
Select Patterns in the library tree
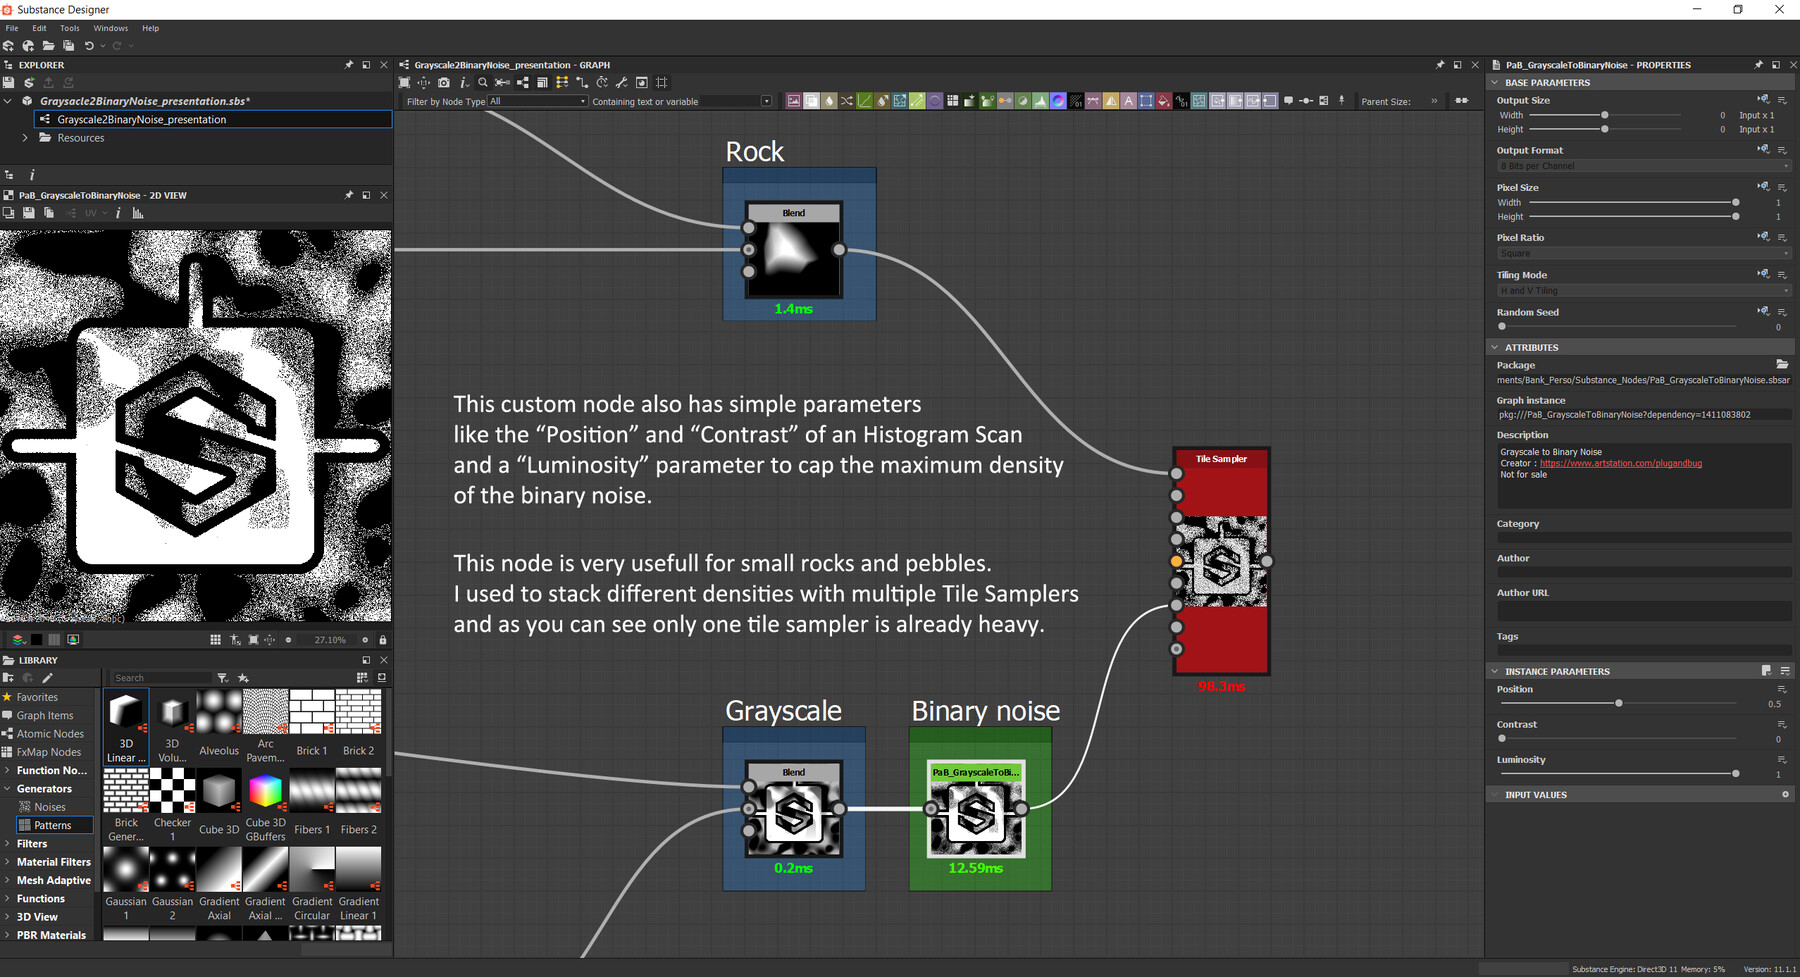[53, 825]
